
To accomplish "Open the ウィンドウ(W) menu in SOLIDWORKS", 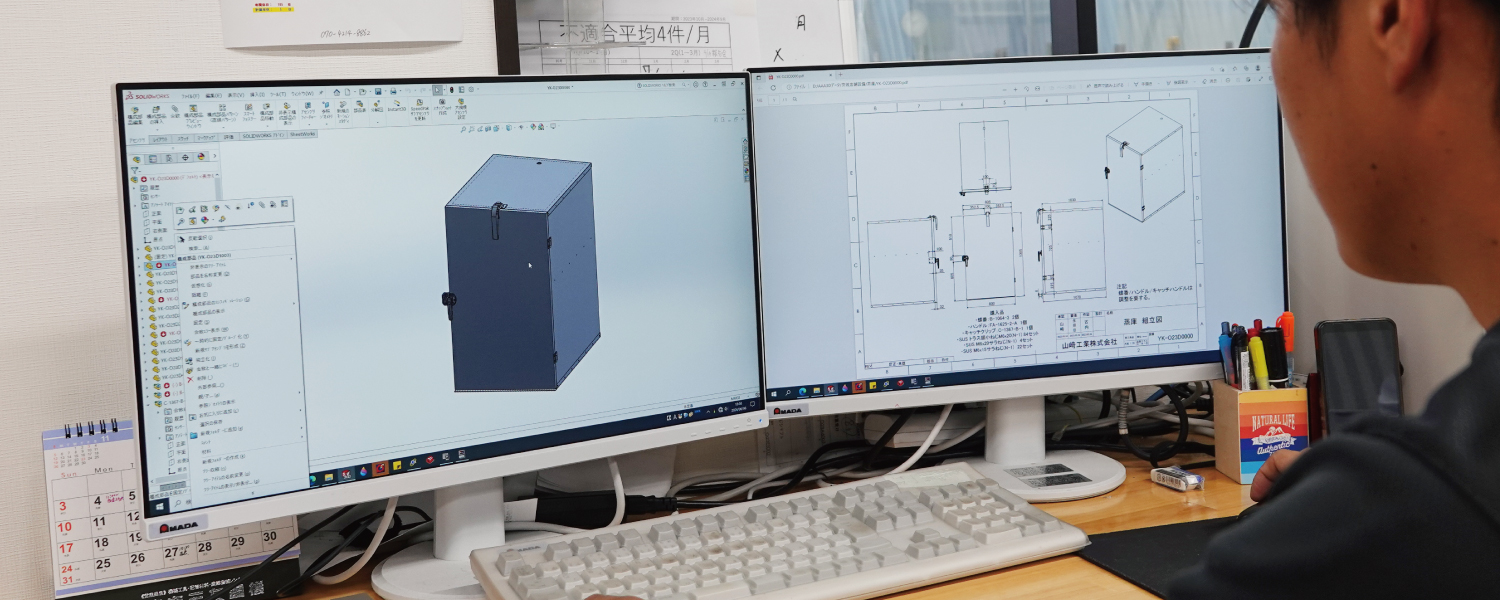I will [302, 94].
